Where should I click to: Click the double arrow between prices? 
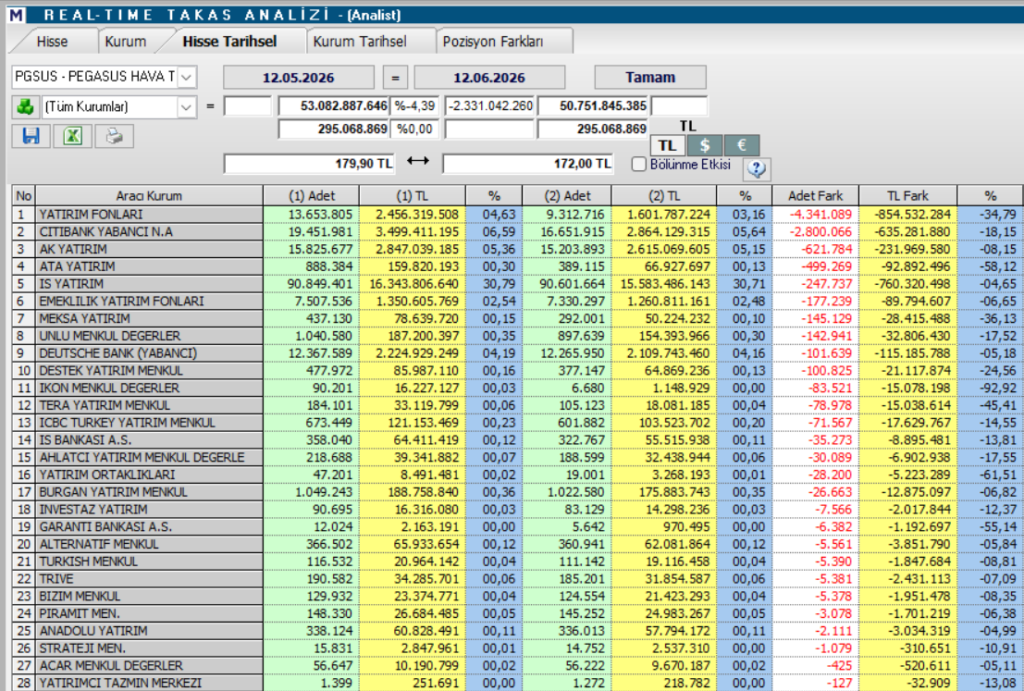coord(418,160)
